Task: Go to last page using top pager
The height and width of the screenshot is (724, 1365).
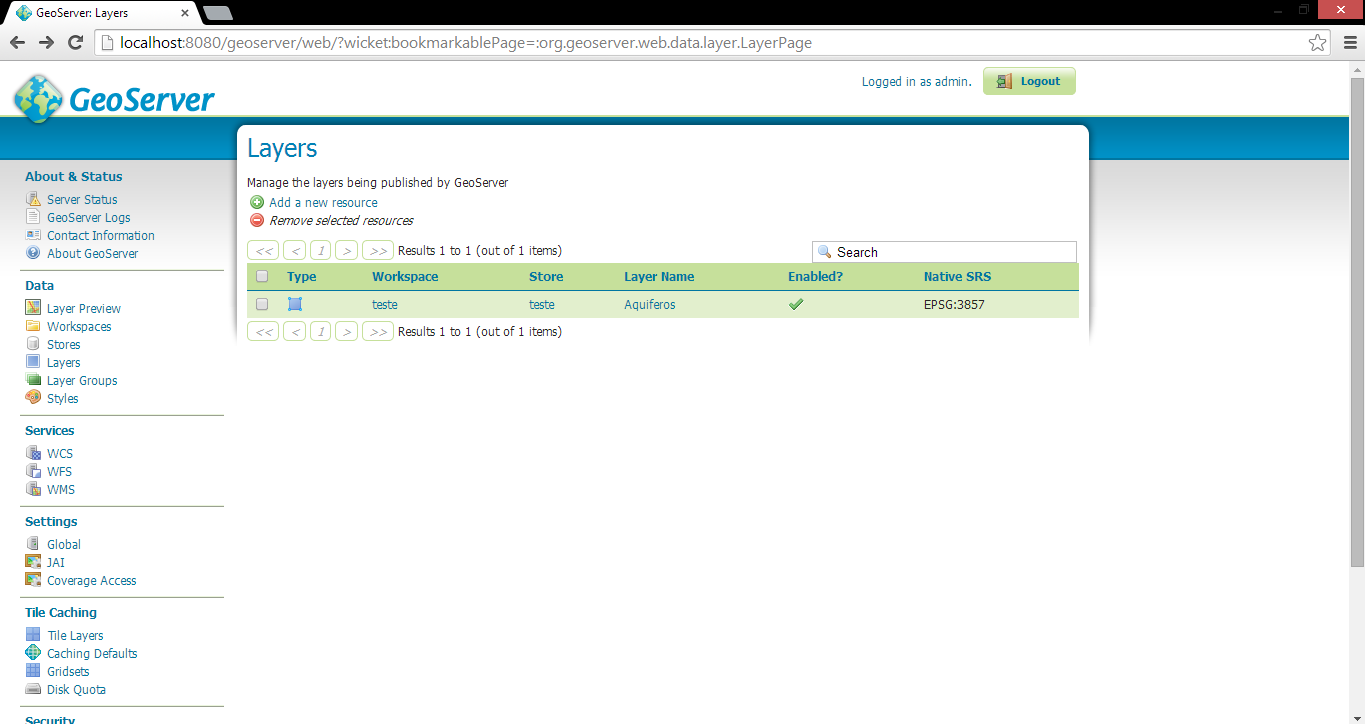Action: (378, 251)
